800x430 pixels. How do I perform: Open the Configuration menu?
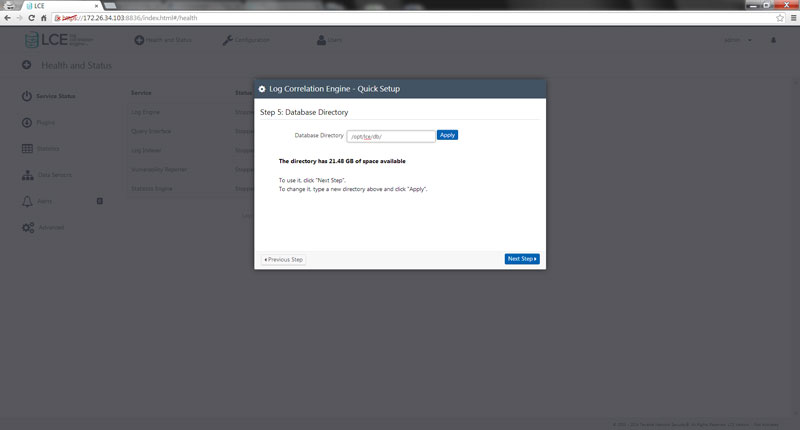point(246,40)
